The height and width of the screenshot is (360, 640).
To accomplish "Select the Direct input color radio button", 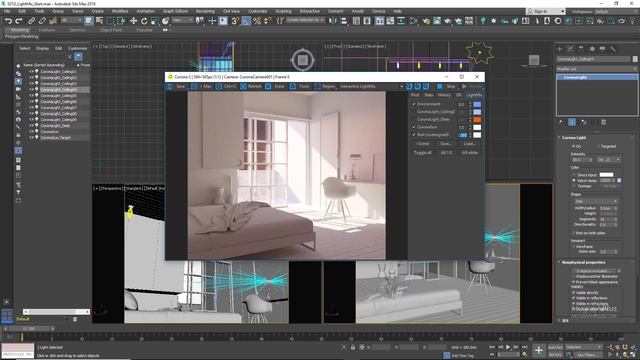I will pos(574,175).
